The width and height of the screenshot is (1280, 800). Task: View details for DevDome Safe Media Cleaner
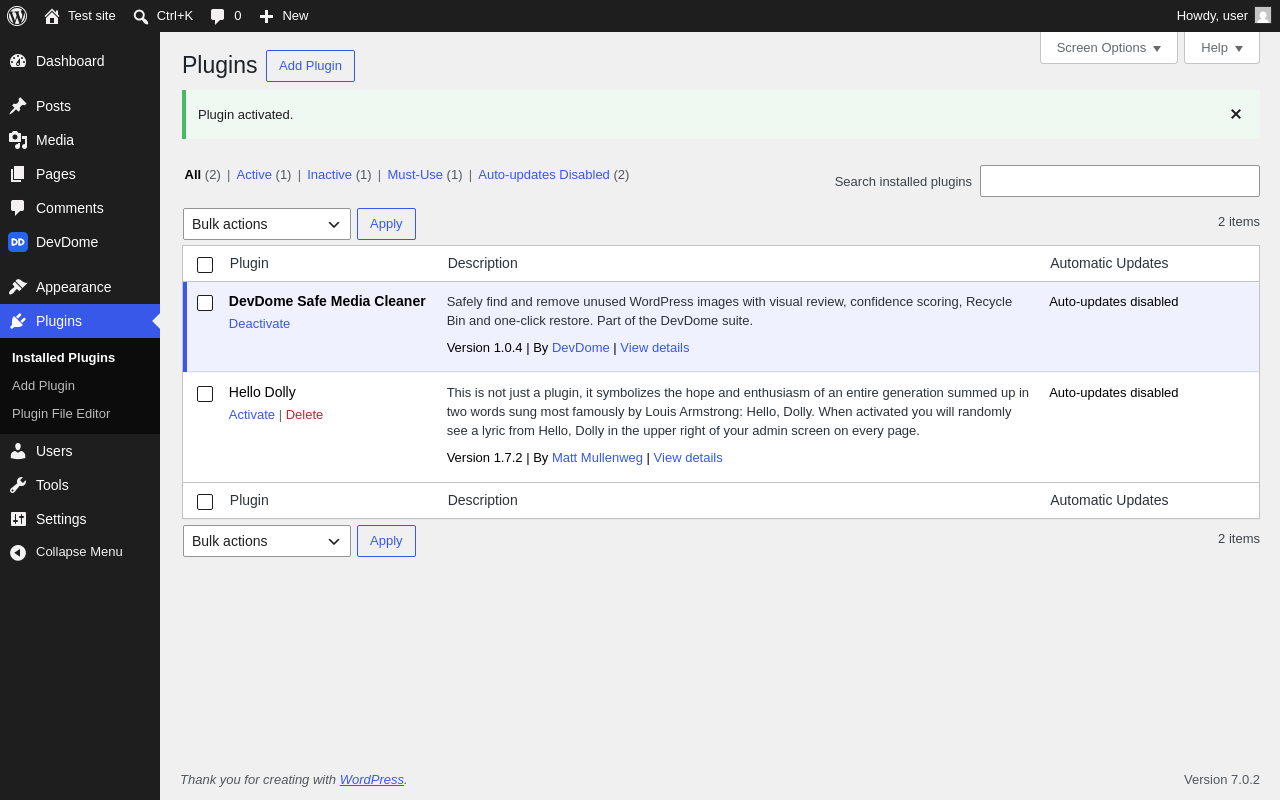coord(654,348)
